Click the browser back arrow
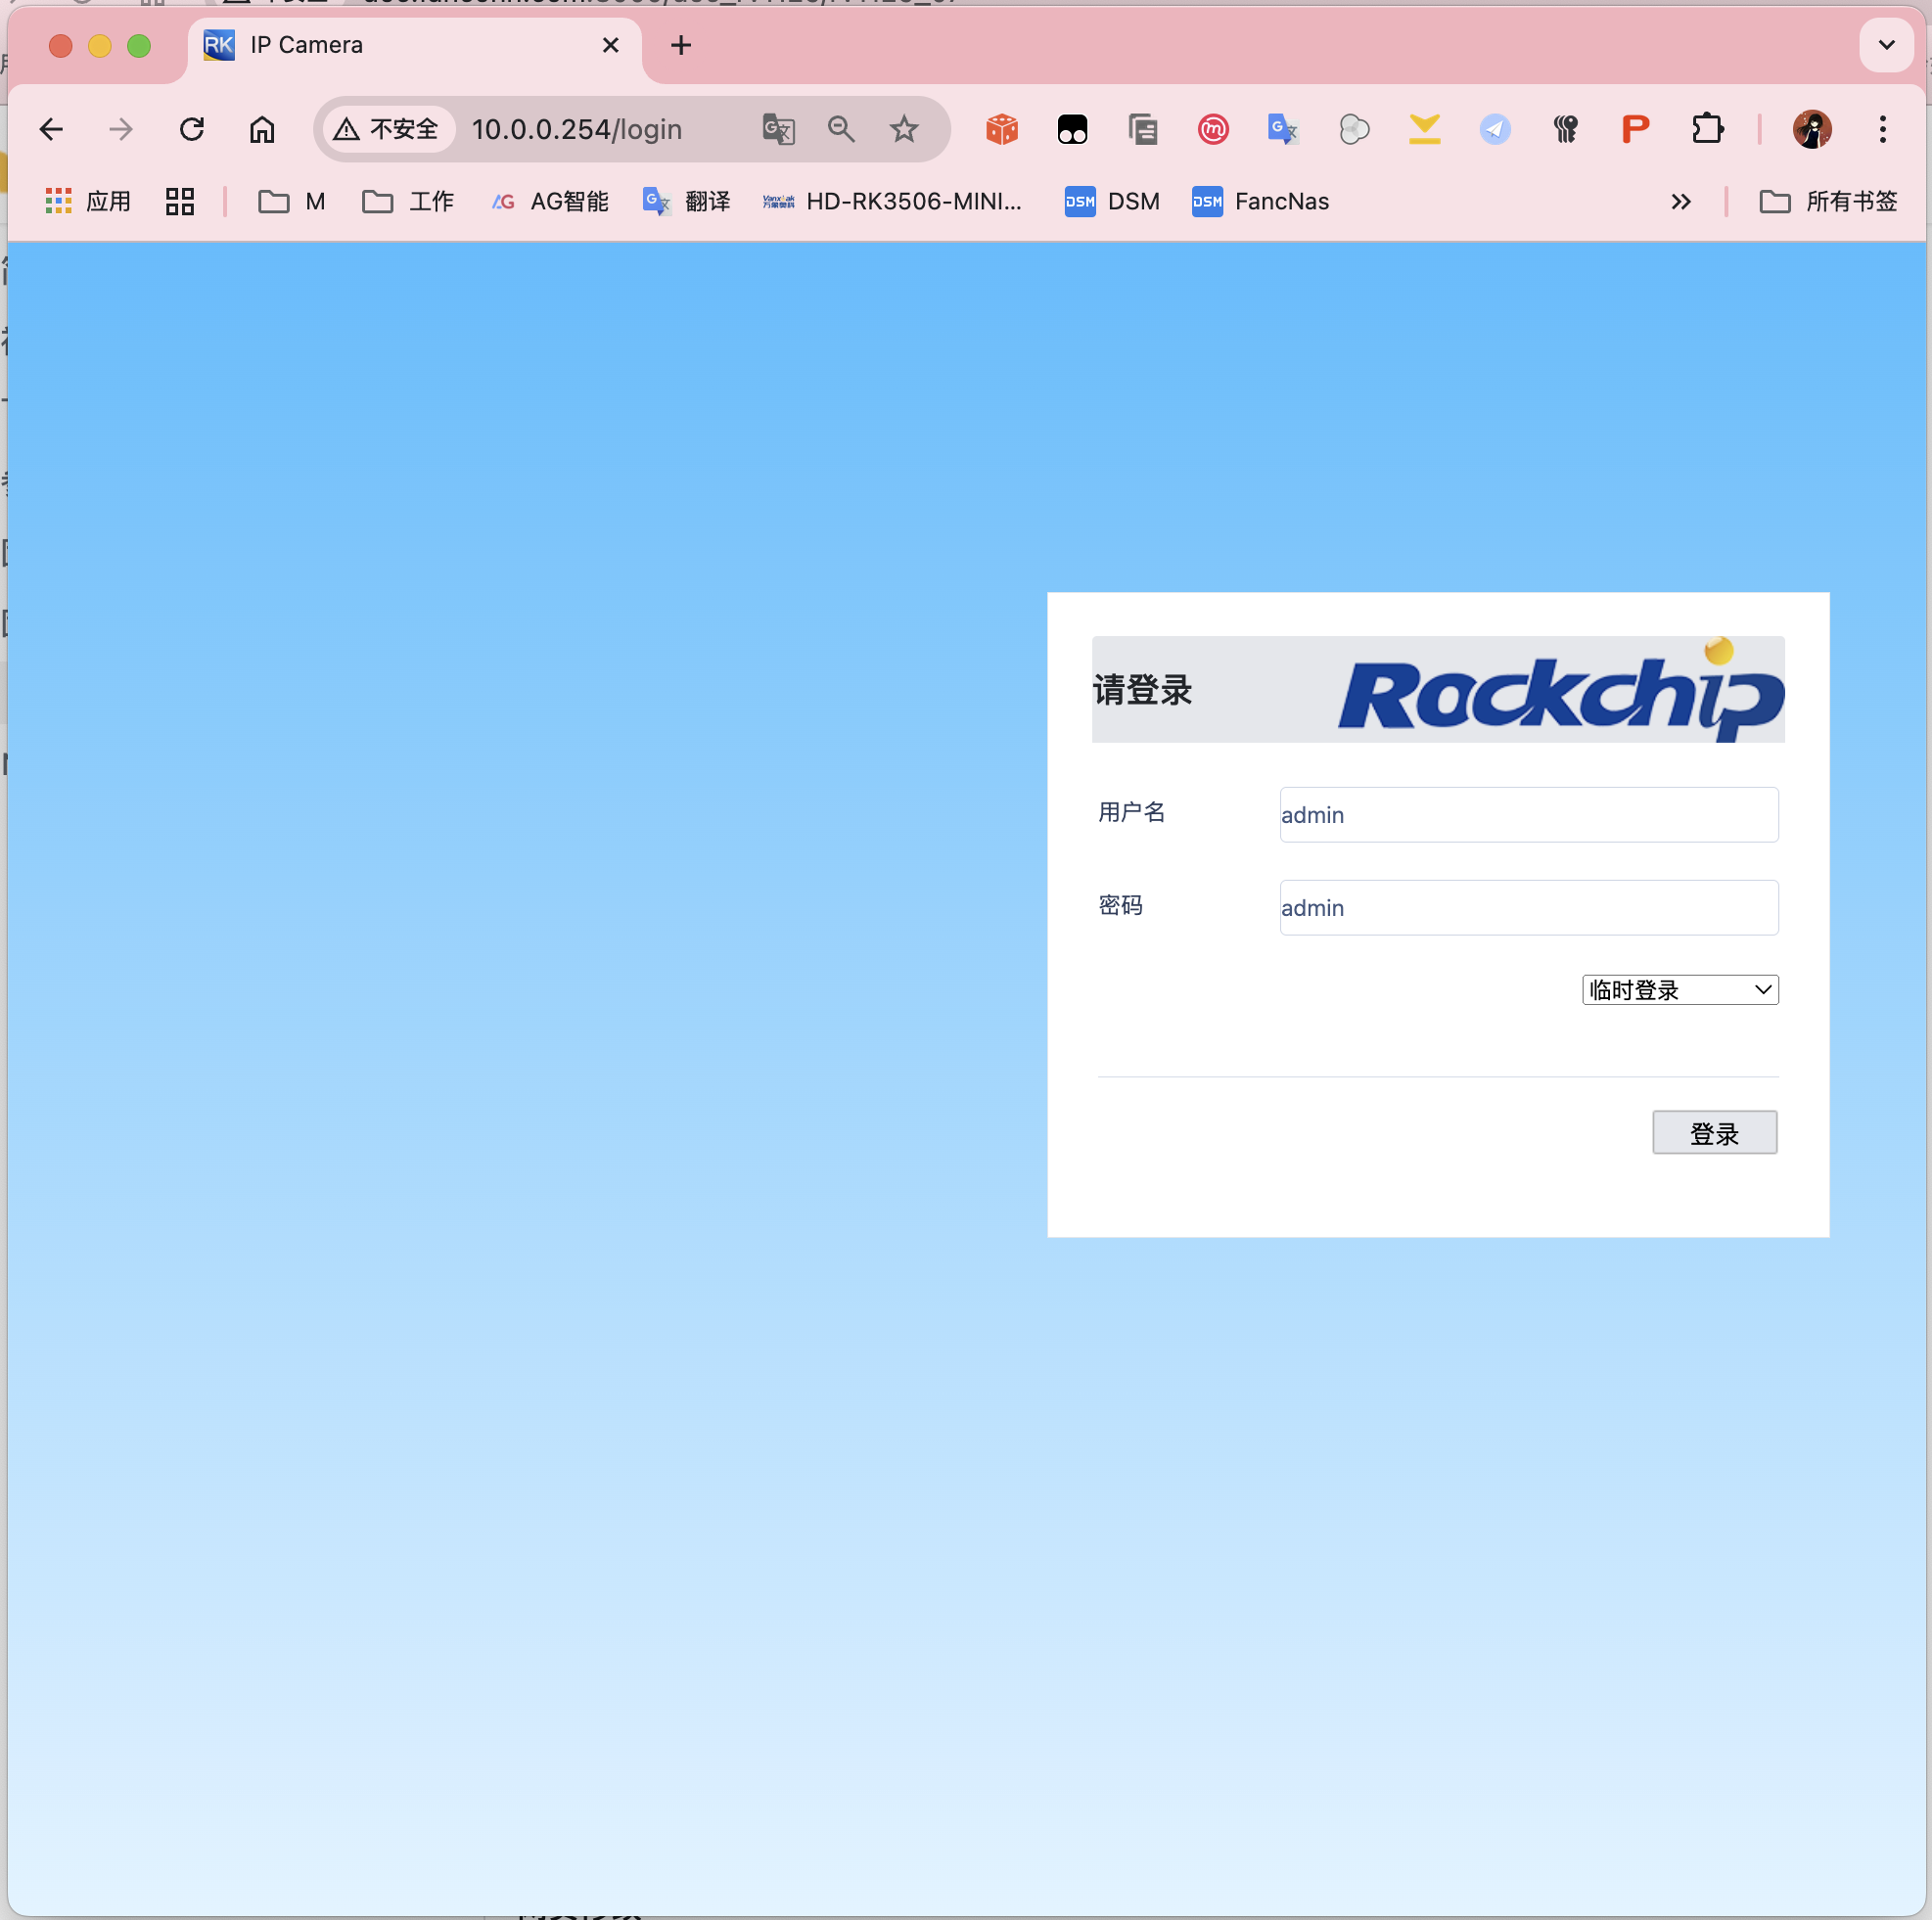Screen dimensions: 1932x1920 click(51, 129)
